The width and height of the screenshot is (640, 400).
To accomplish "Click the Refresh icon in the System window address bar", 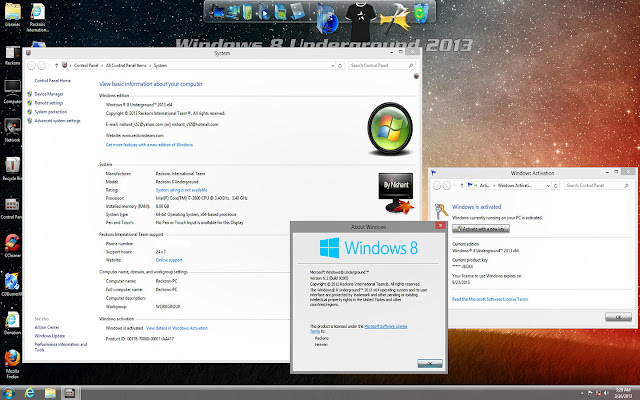I will [340, 66].
